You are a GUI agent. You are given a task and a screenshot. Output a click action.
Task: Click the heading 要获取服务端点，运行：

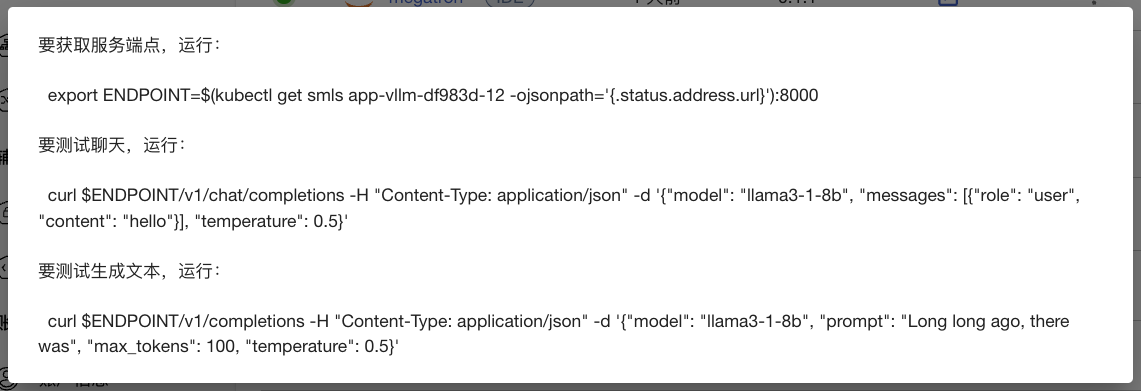pyautogui.click(x=128, y=45)
